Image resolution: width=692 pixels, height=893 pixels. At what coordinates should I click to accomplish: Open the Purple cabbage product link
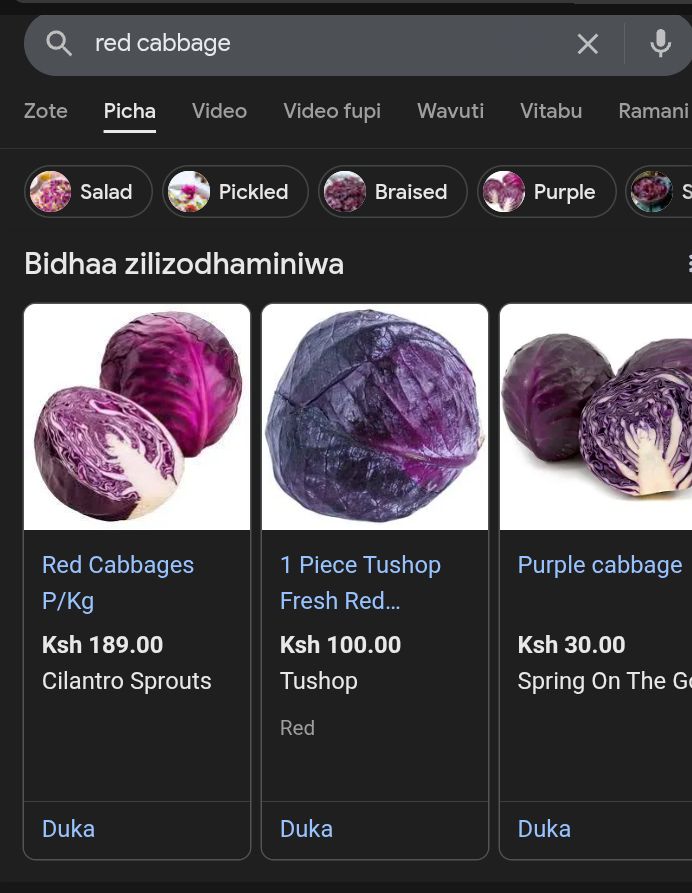pyautogui.click(x=600, y=565)
